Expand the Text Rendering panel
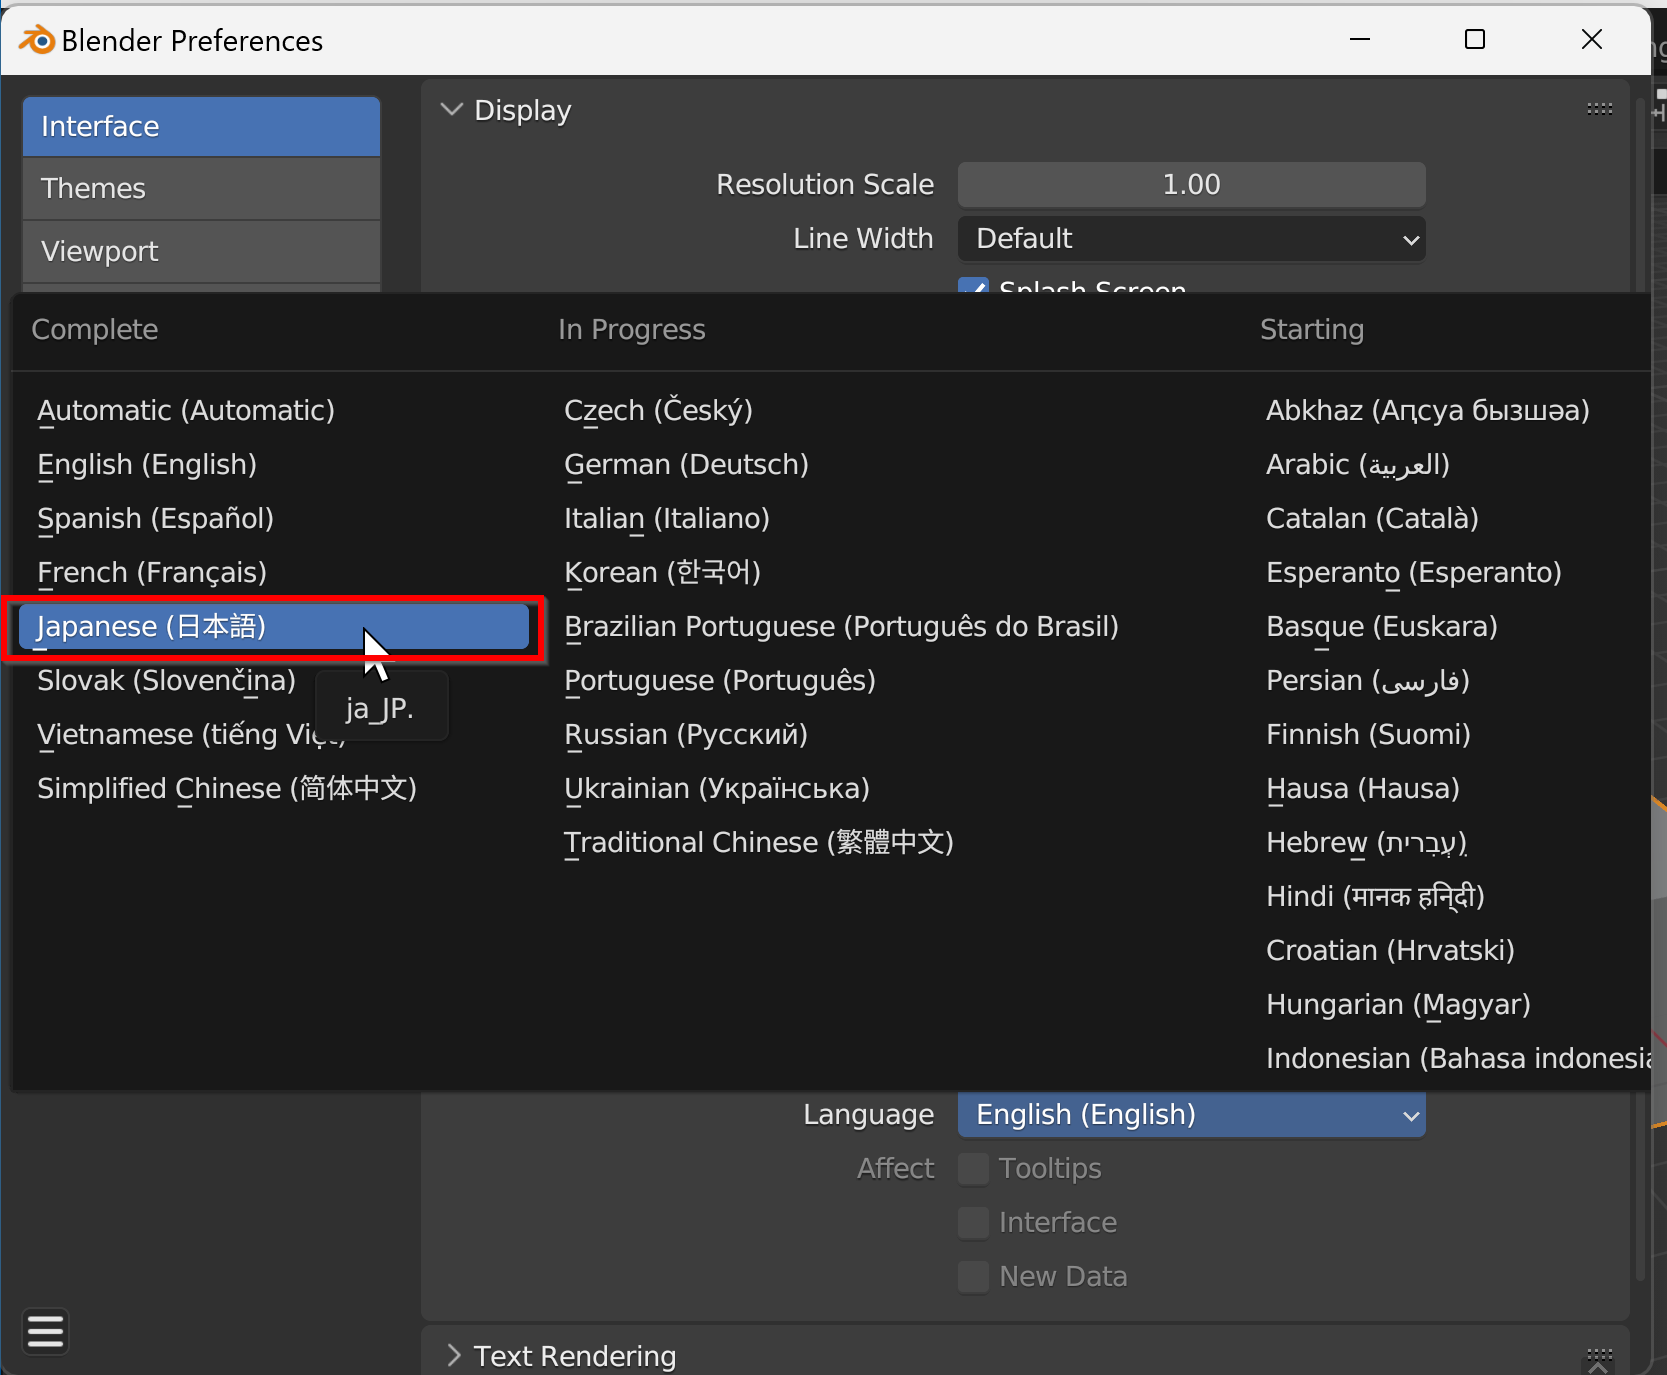This screenshot has width=1667, height=1375. point(453,1356)
